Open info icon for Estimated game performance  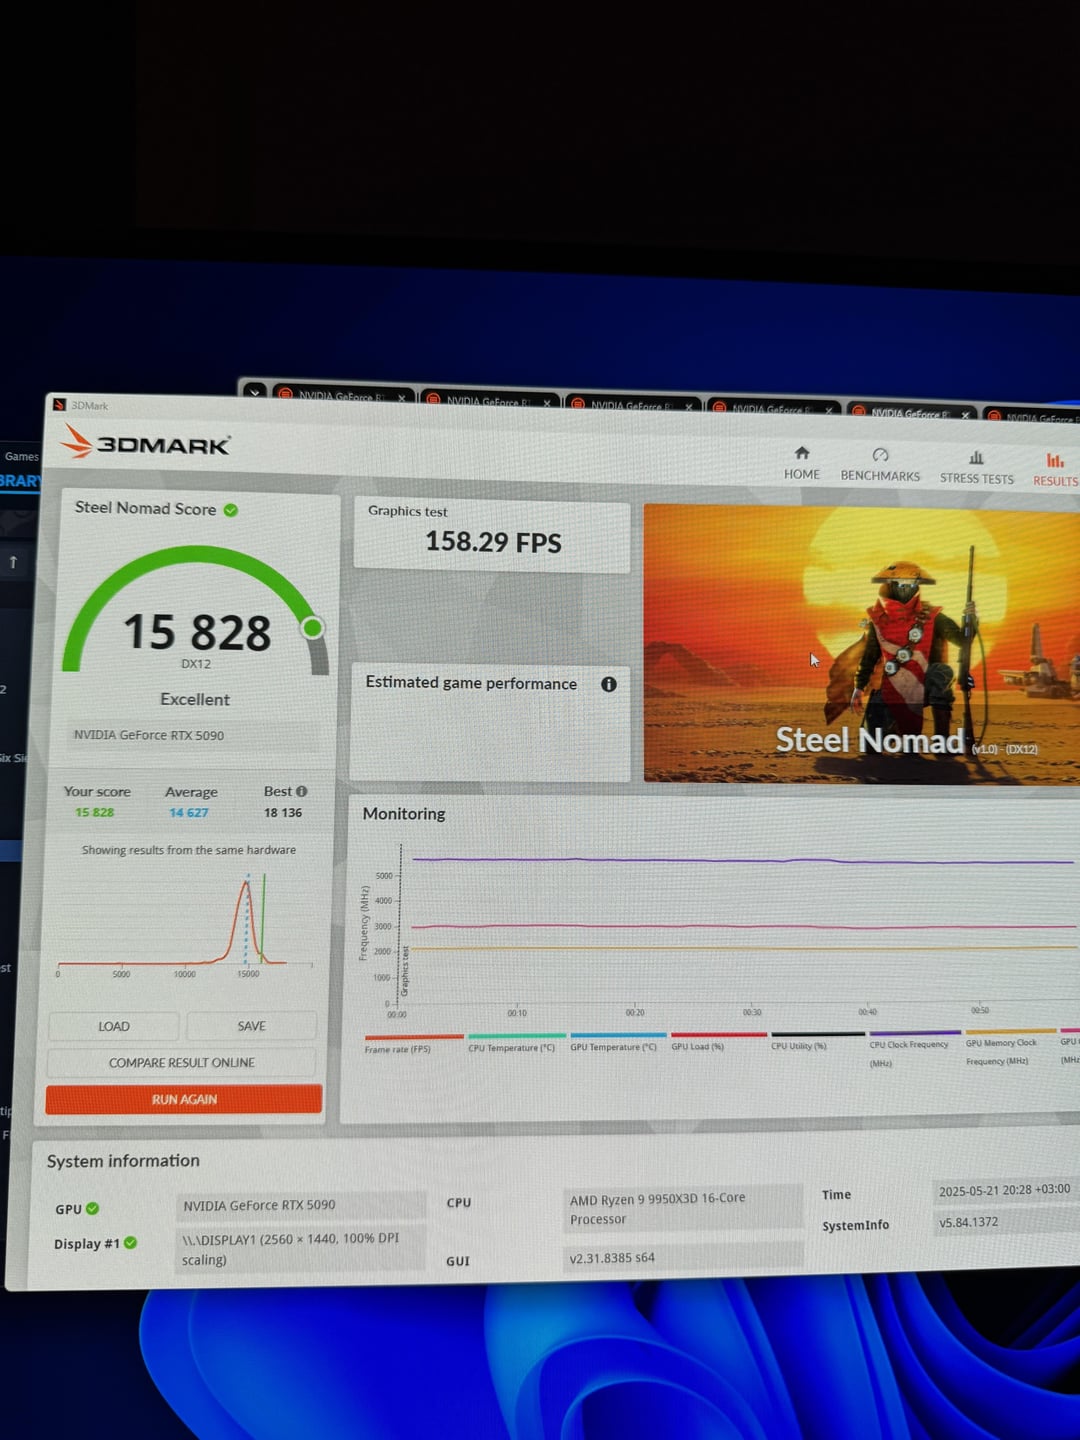coord(609,684)
